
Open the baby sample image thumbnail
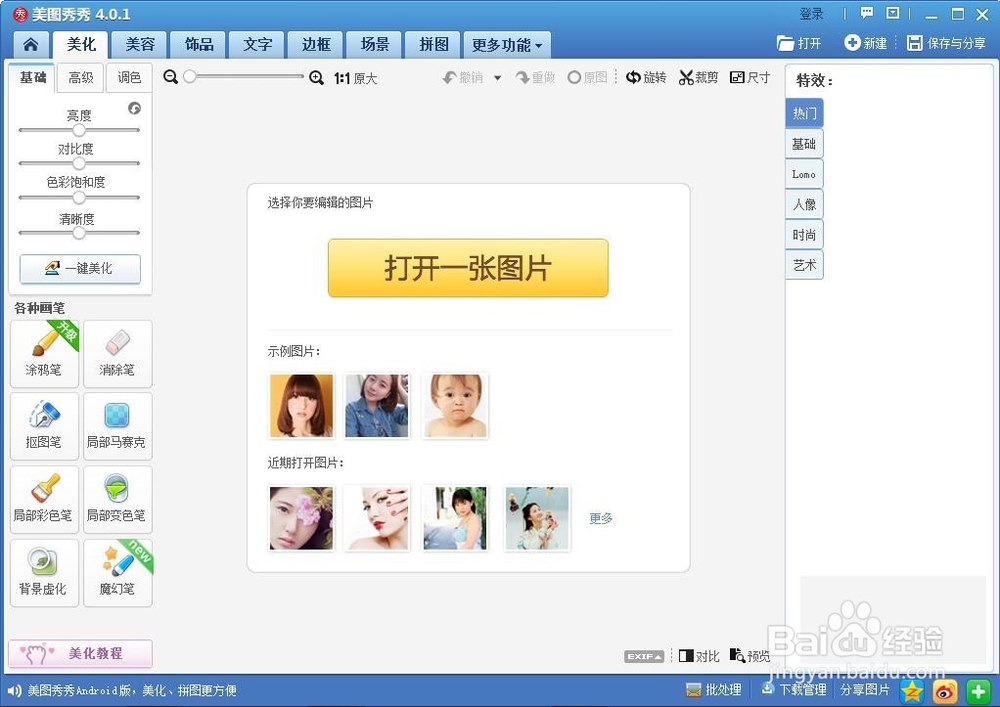coord(455,405)
